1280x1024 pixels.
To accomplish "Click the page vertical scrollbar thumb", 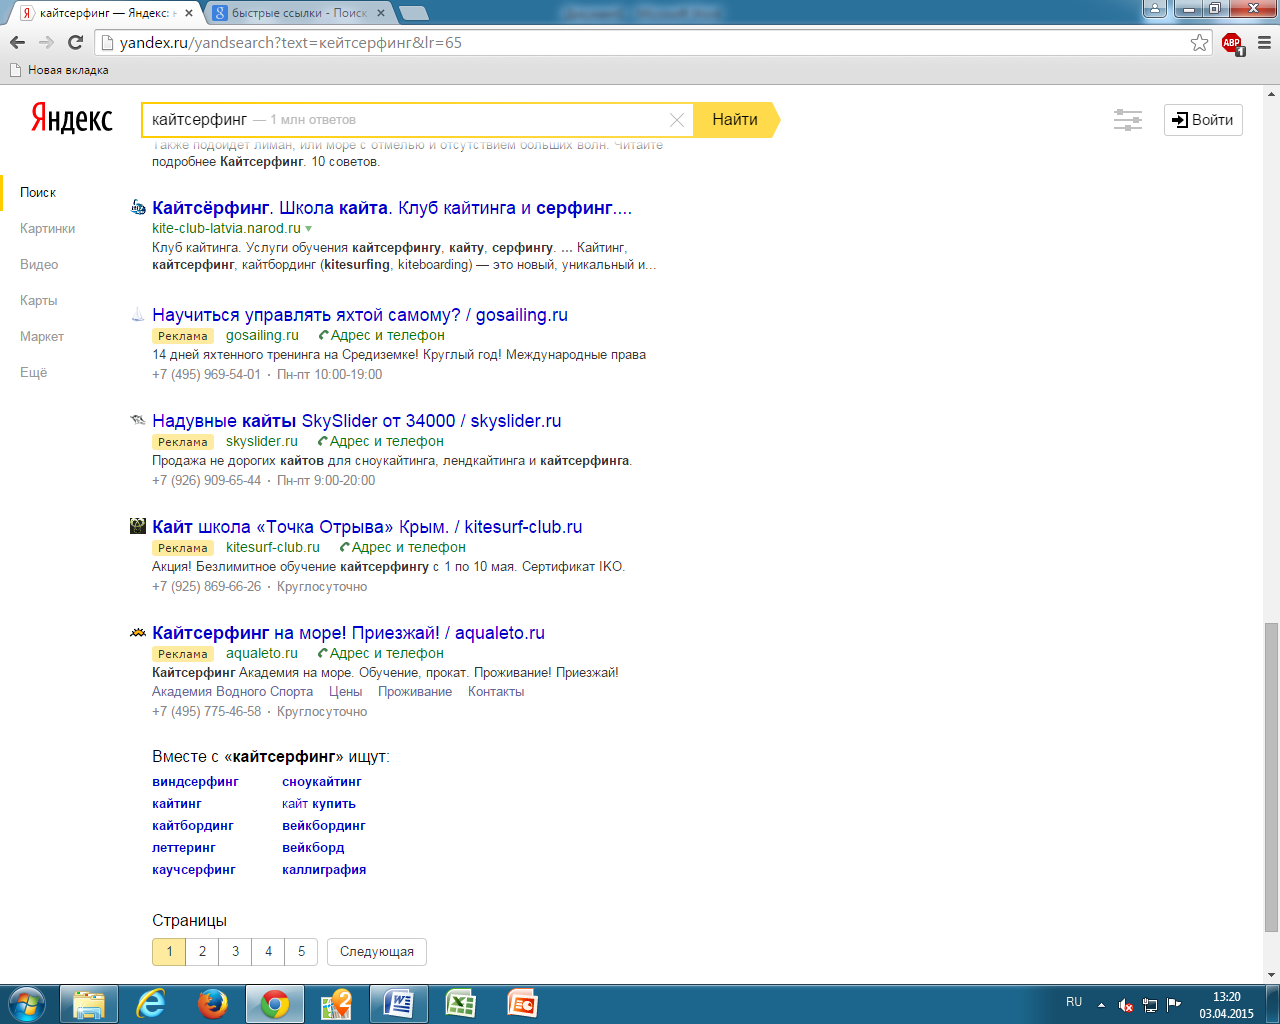I will pos(1271,777).
